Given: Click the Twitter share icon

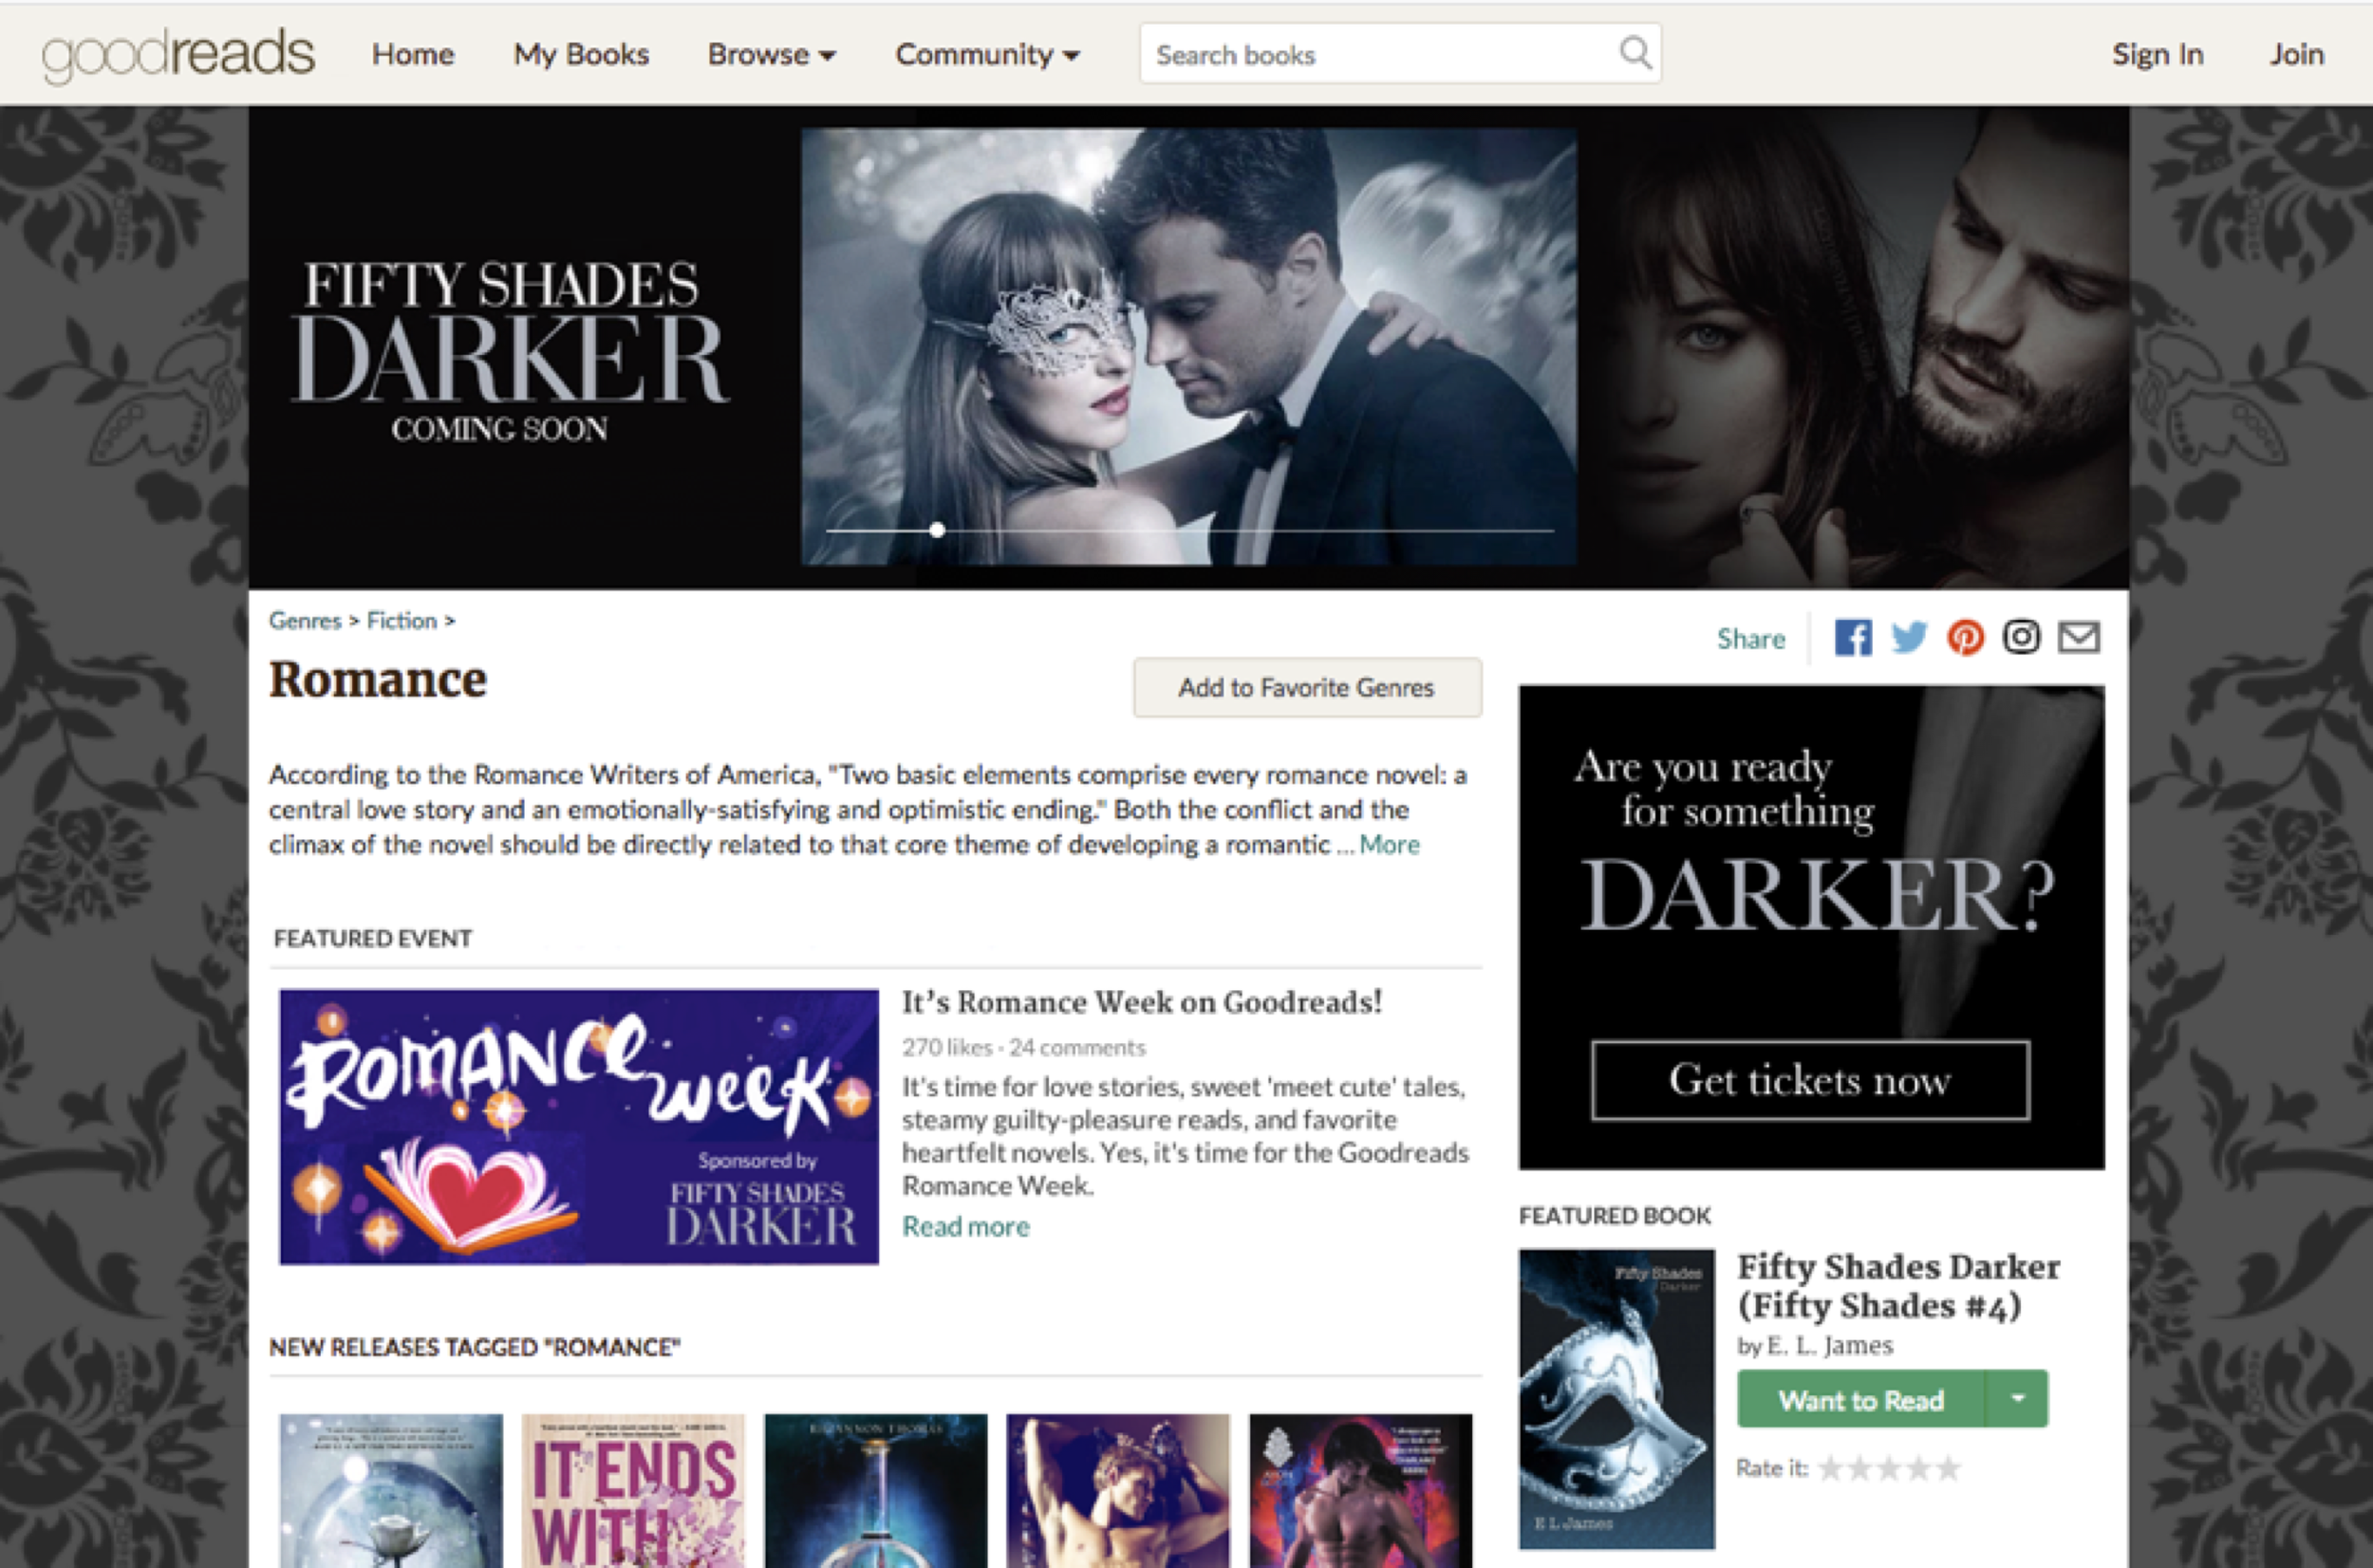Looking at the screenshot, I should pos(1909,638).
